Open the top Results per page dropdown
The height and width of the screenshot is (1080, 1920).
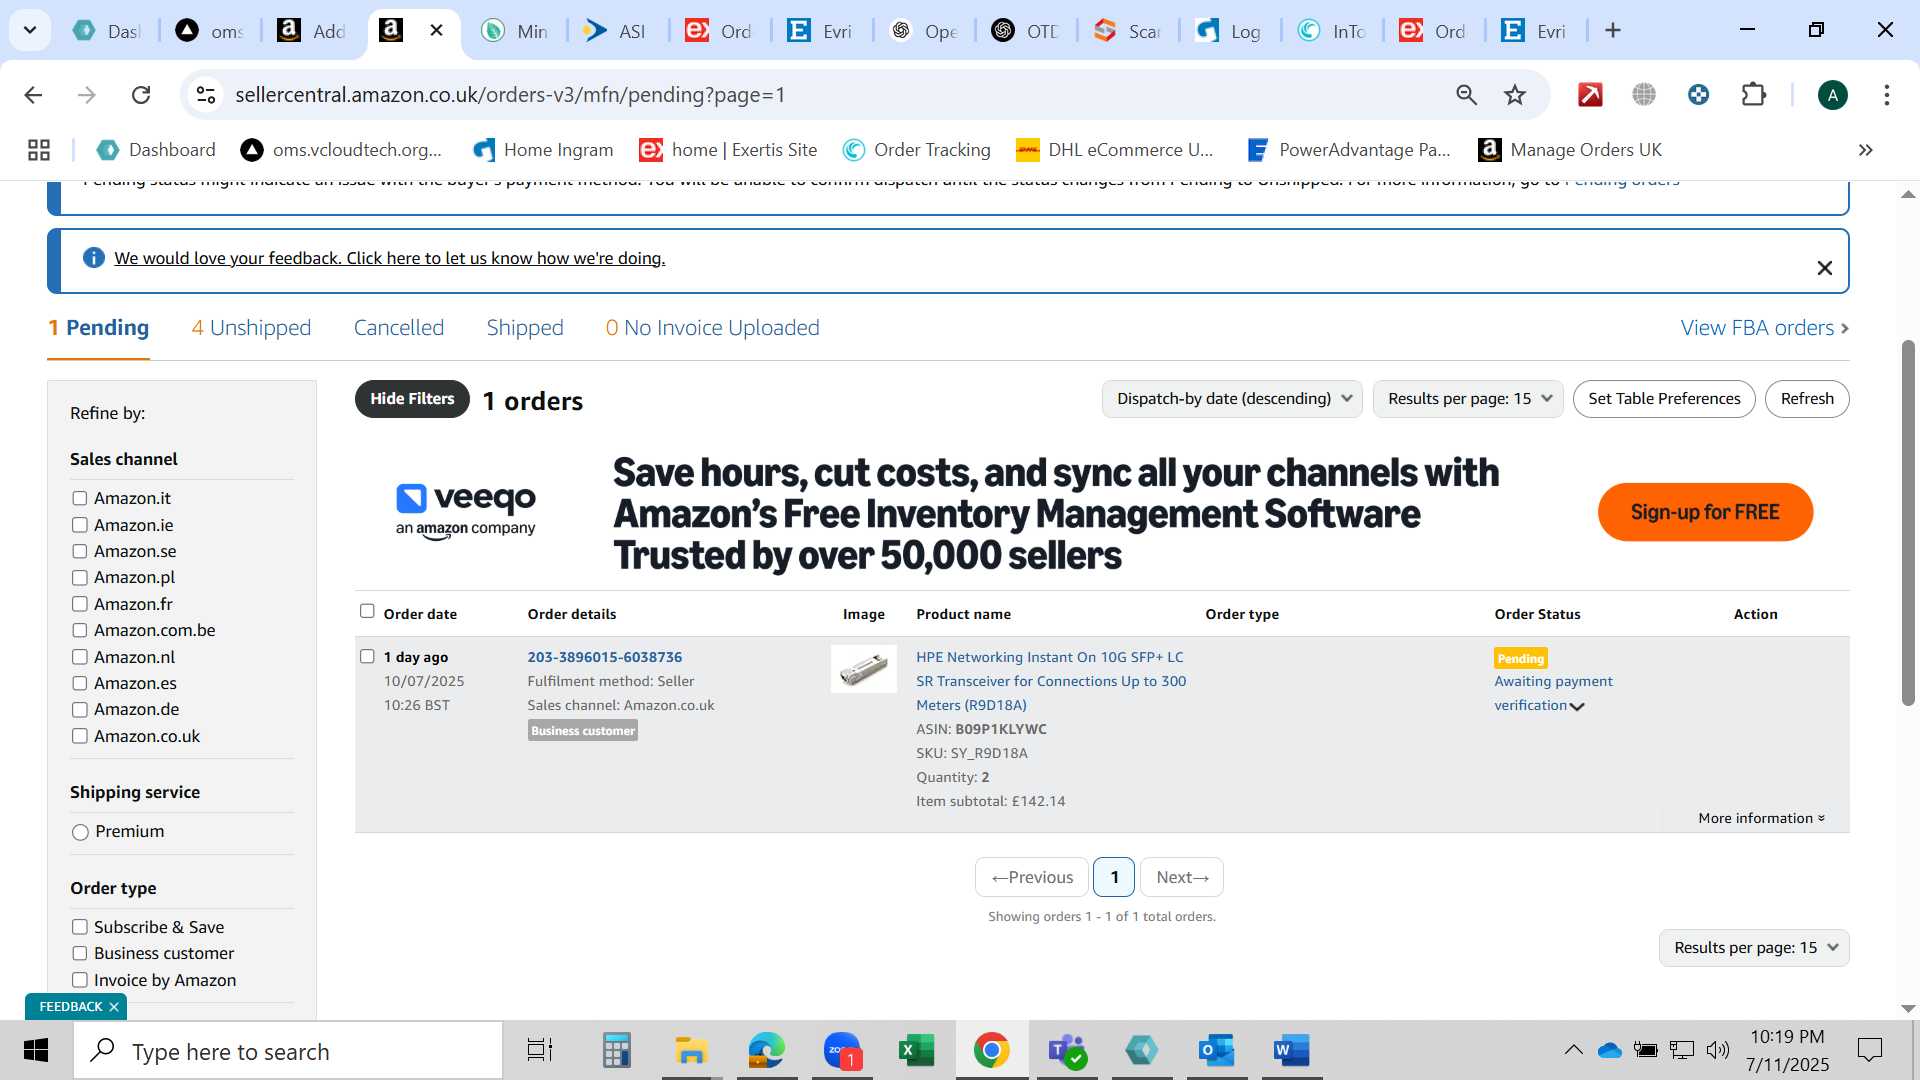1468,399
